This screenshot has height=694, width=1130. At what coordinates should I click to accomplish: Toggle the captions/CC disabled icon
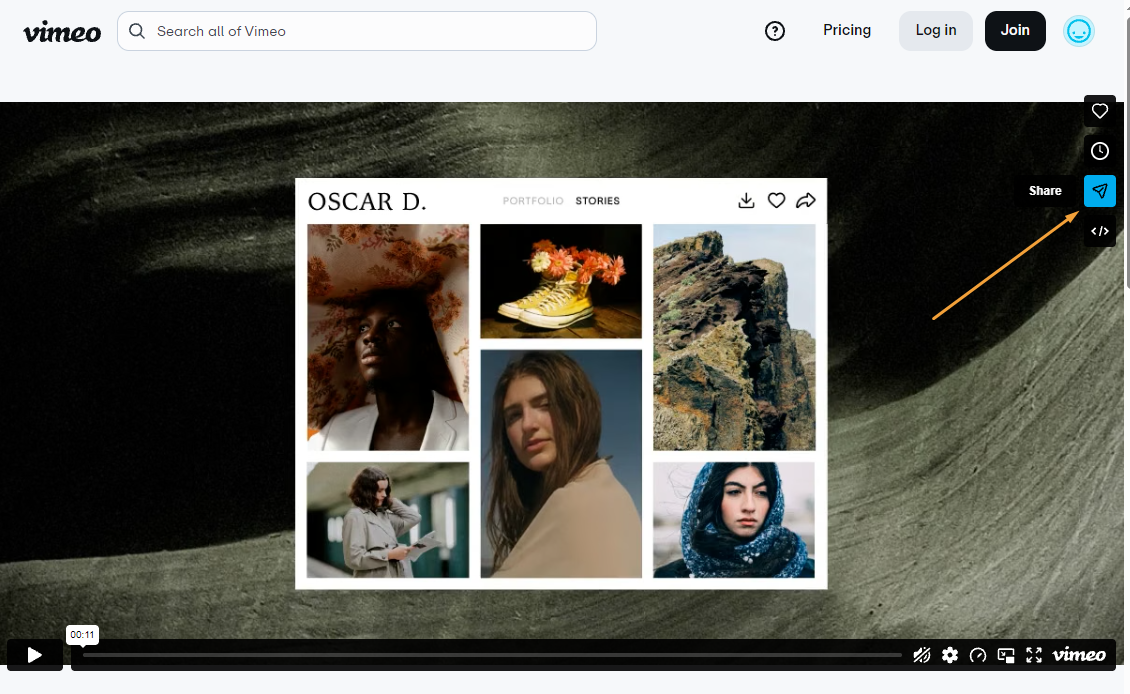point(922,654)
